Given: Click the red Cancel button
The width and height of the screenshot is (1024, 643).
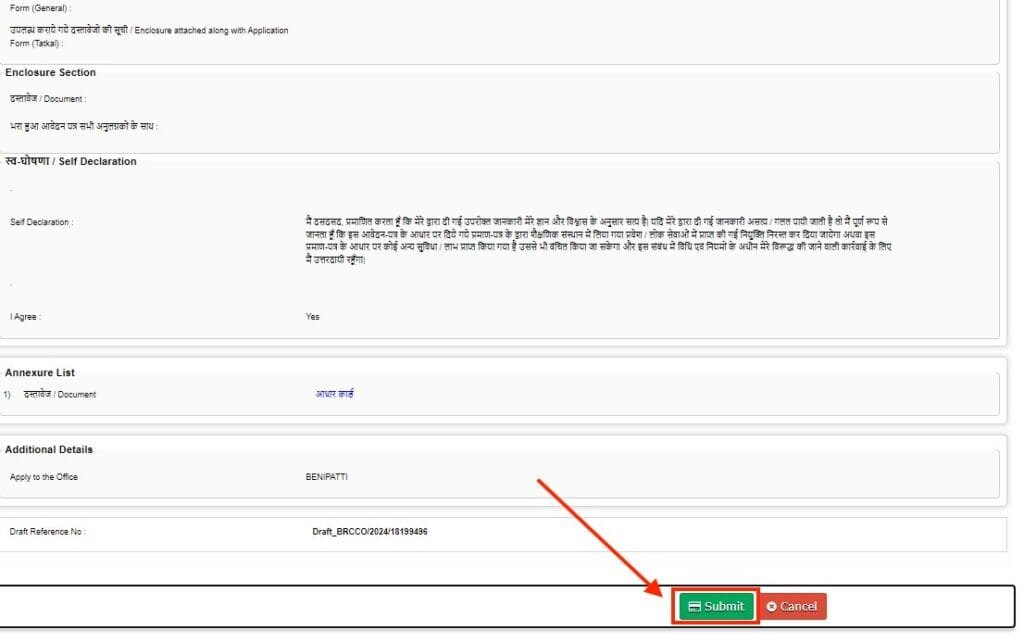Looking at the screenshot, I should pos(792,606).
